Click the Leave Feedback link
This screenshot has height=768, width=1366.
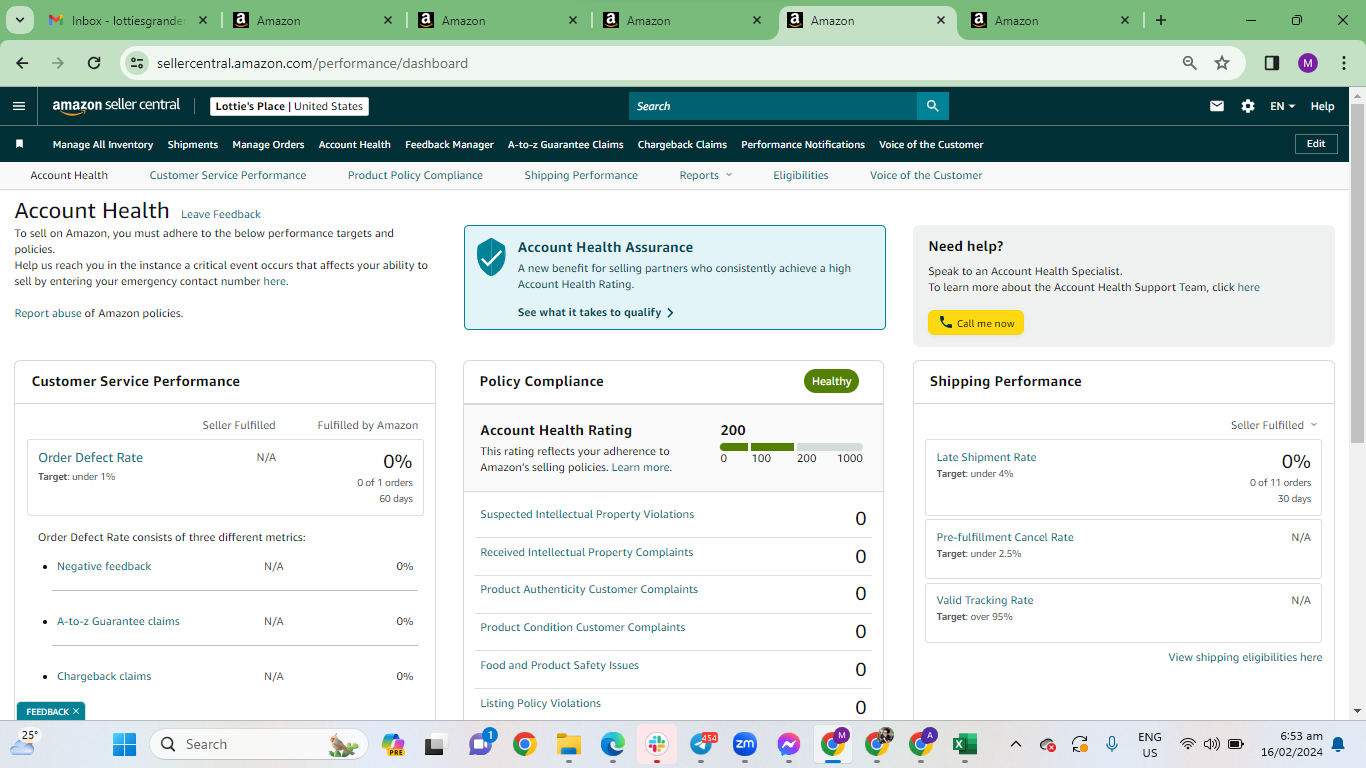pyautogui.click(x=221, y=214)
